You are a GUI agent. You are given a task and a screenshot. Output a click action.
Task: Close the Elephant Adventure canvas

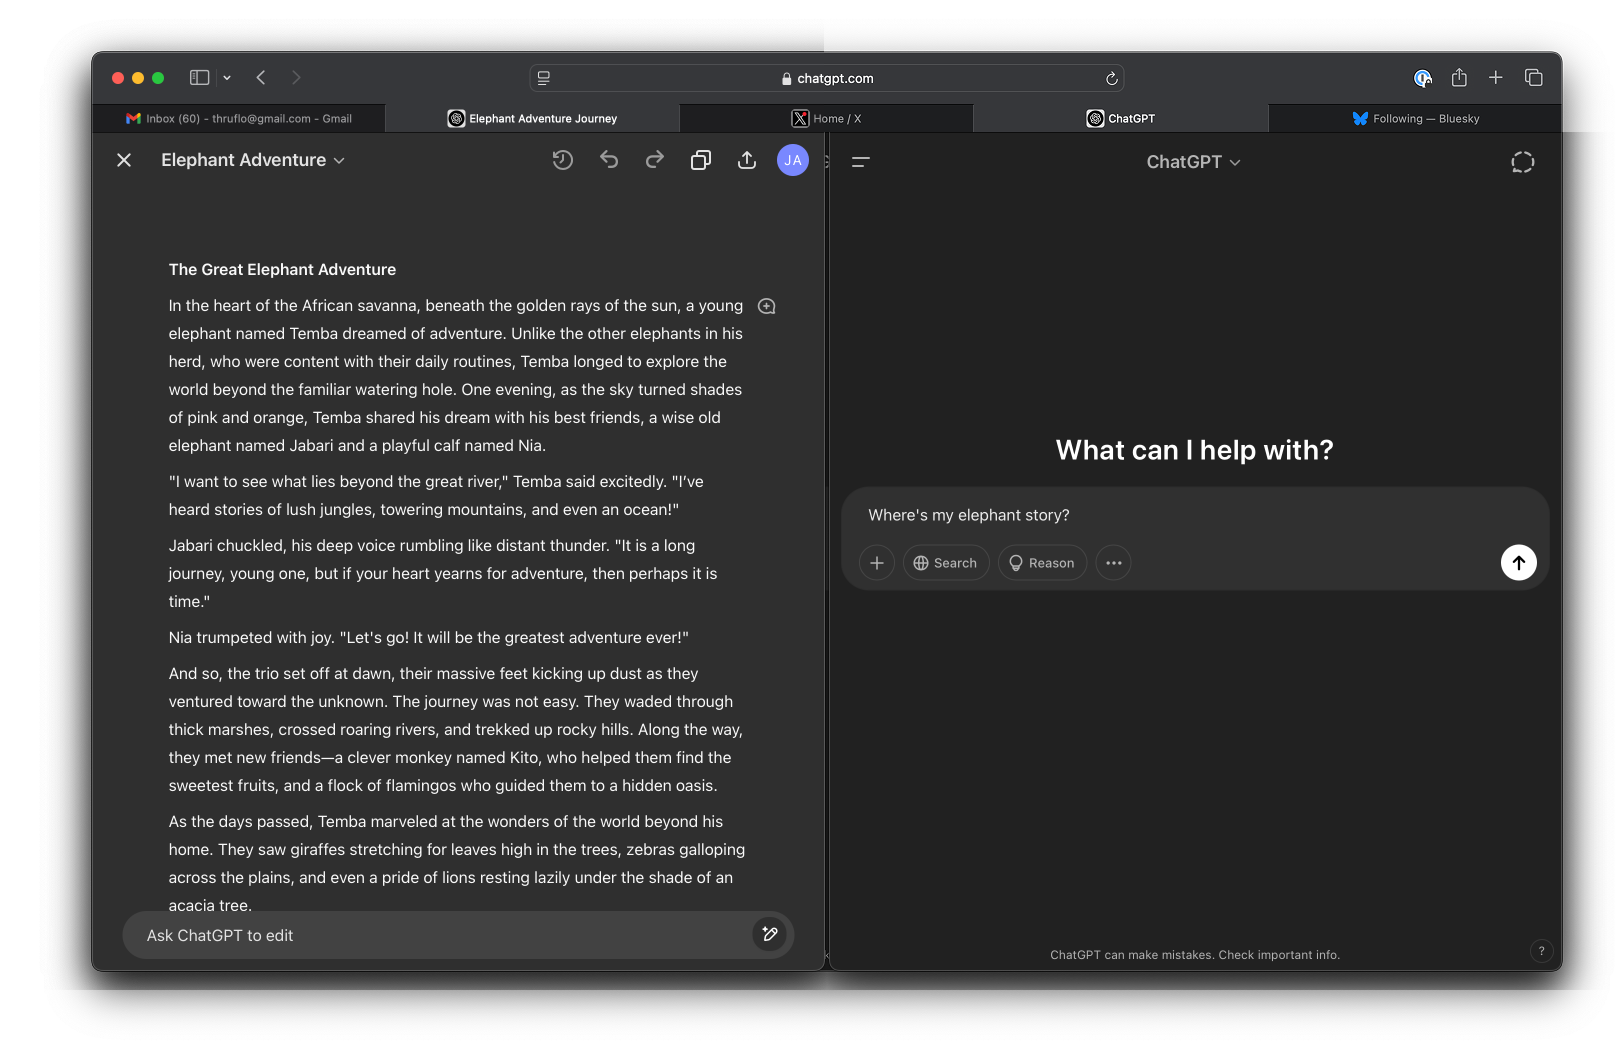coord(124,160)
